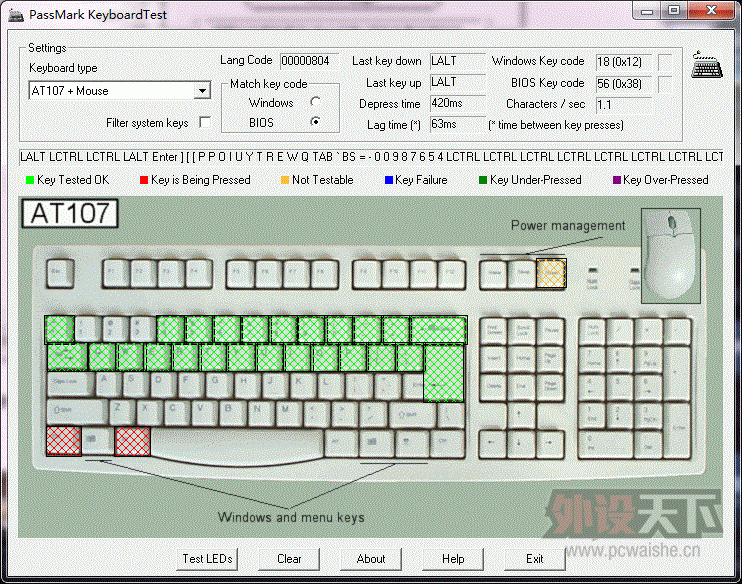The image size is (742, 584).
Task: Click the Clear button
Action: pyautogui.click(x=289, y=559)
